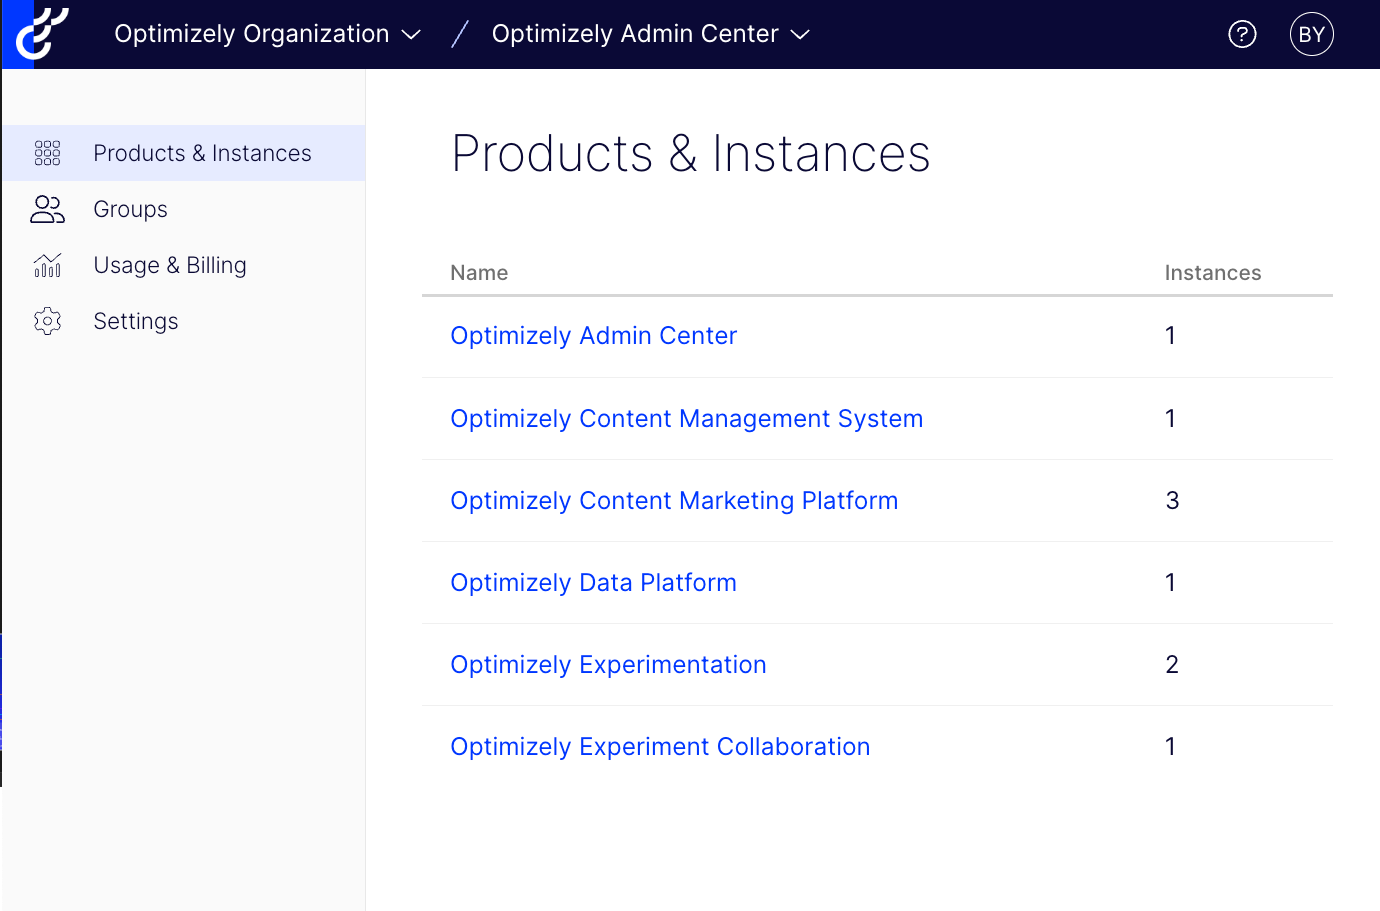Navigate to the Settings section
The height and width of the screenshot is (911, 1380).
pyautogui.click(x=135, y=321)
